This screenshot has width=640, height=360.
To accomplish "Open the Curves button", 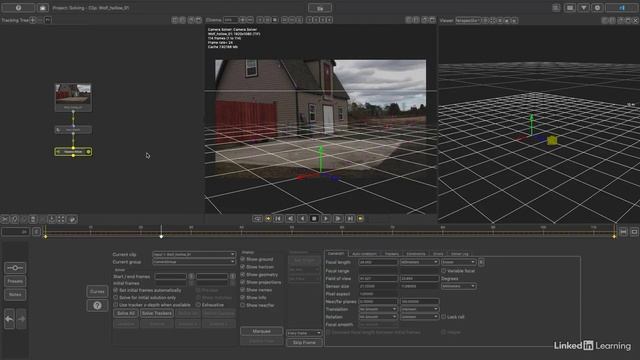I will click(97, 291).
